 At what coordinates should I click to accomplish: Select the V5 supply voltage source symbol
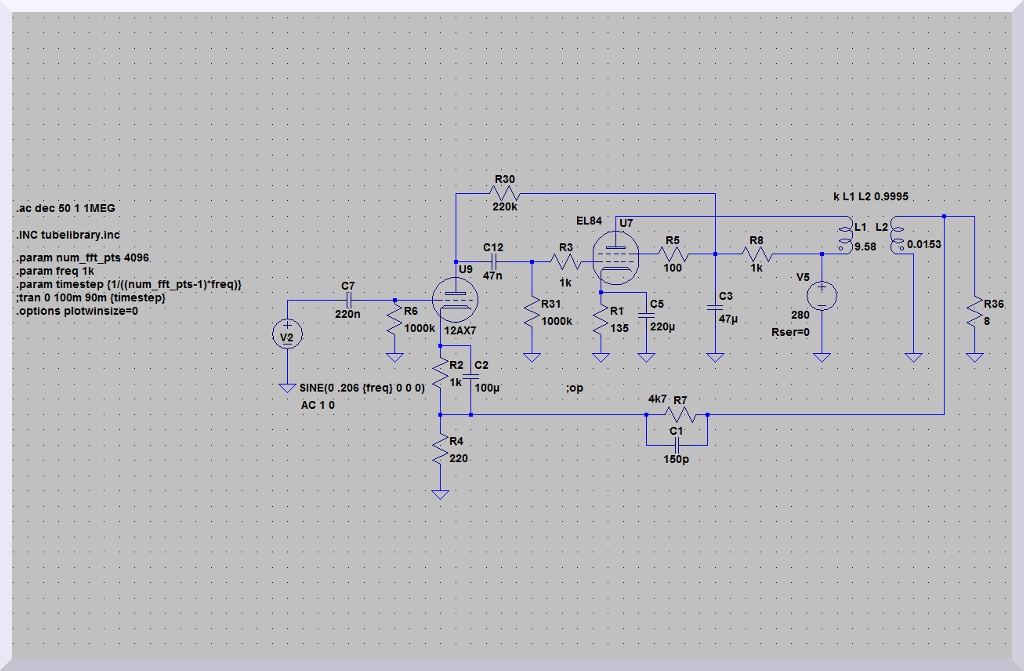click(821, 296)
